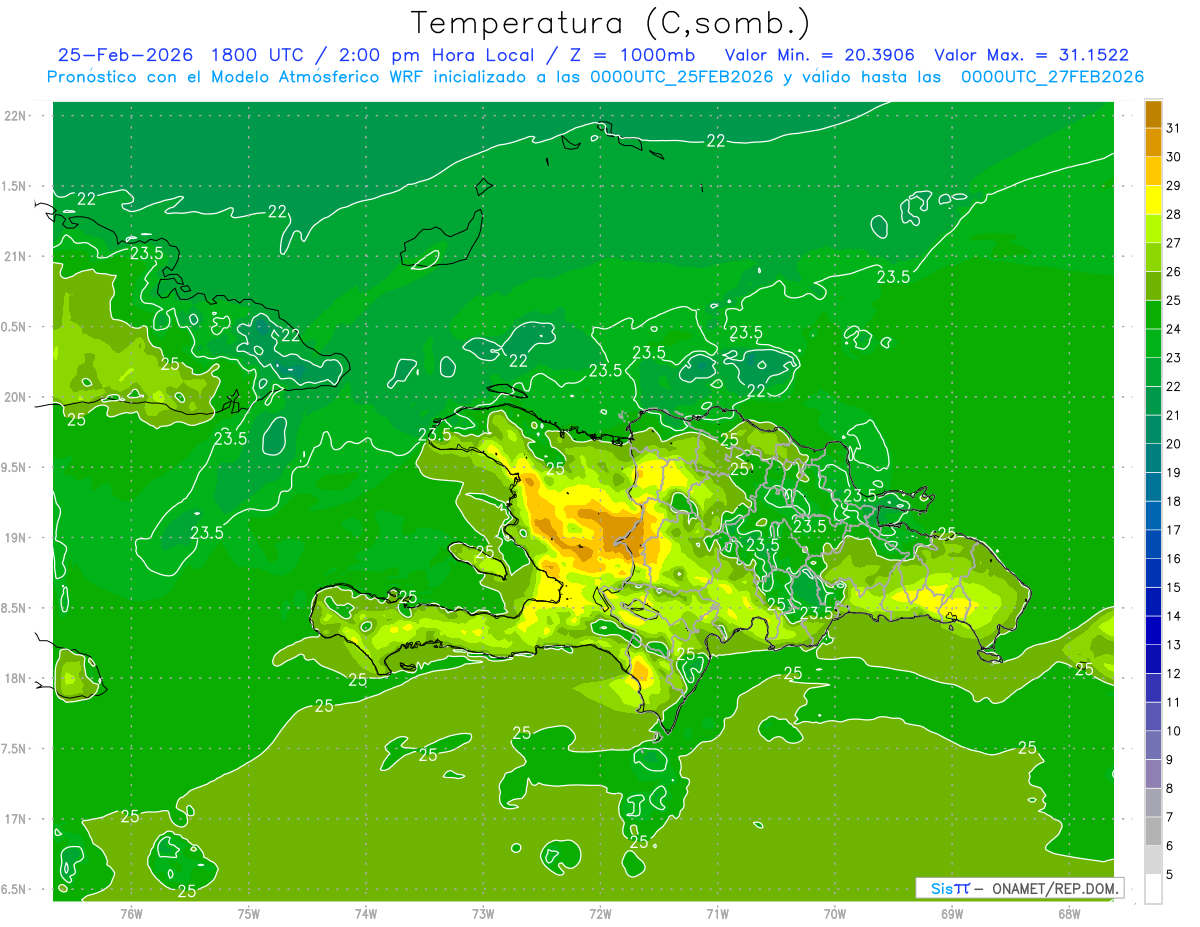Click longitude axis label "75W"

click(249, 914)
